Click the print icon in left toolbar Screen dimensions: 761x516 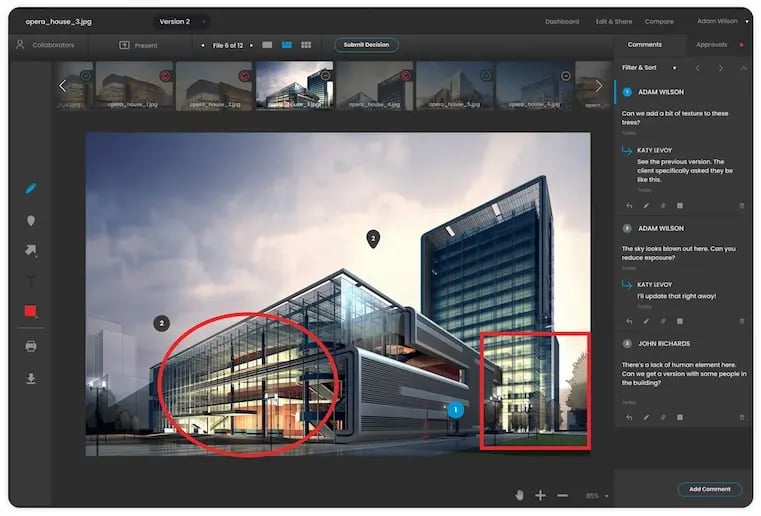click(x=31, y=346)
